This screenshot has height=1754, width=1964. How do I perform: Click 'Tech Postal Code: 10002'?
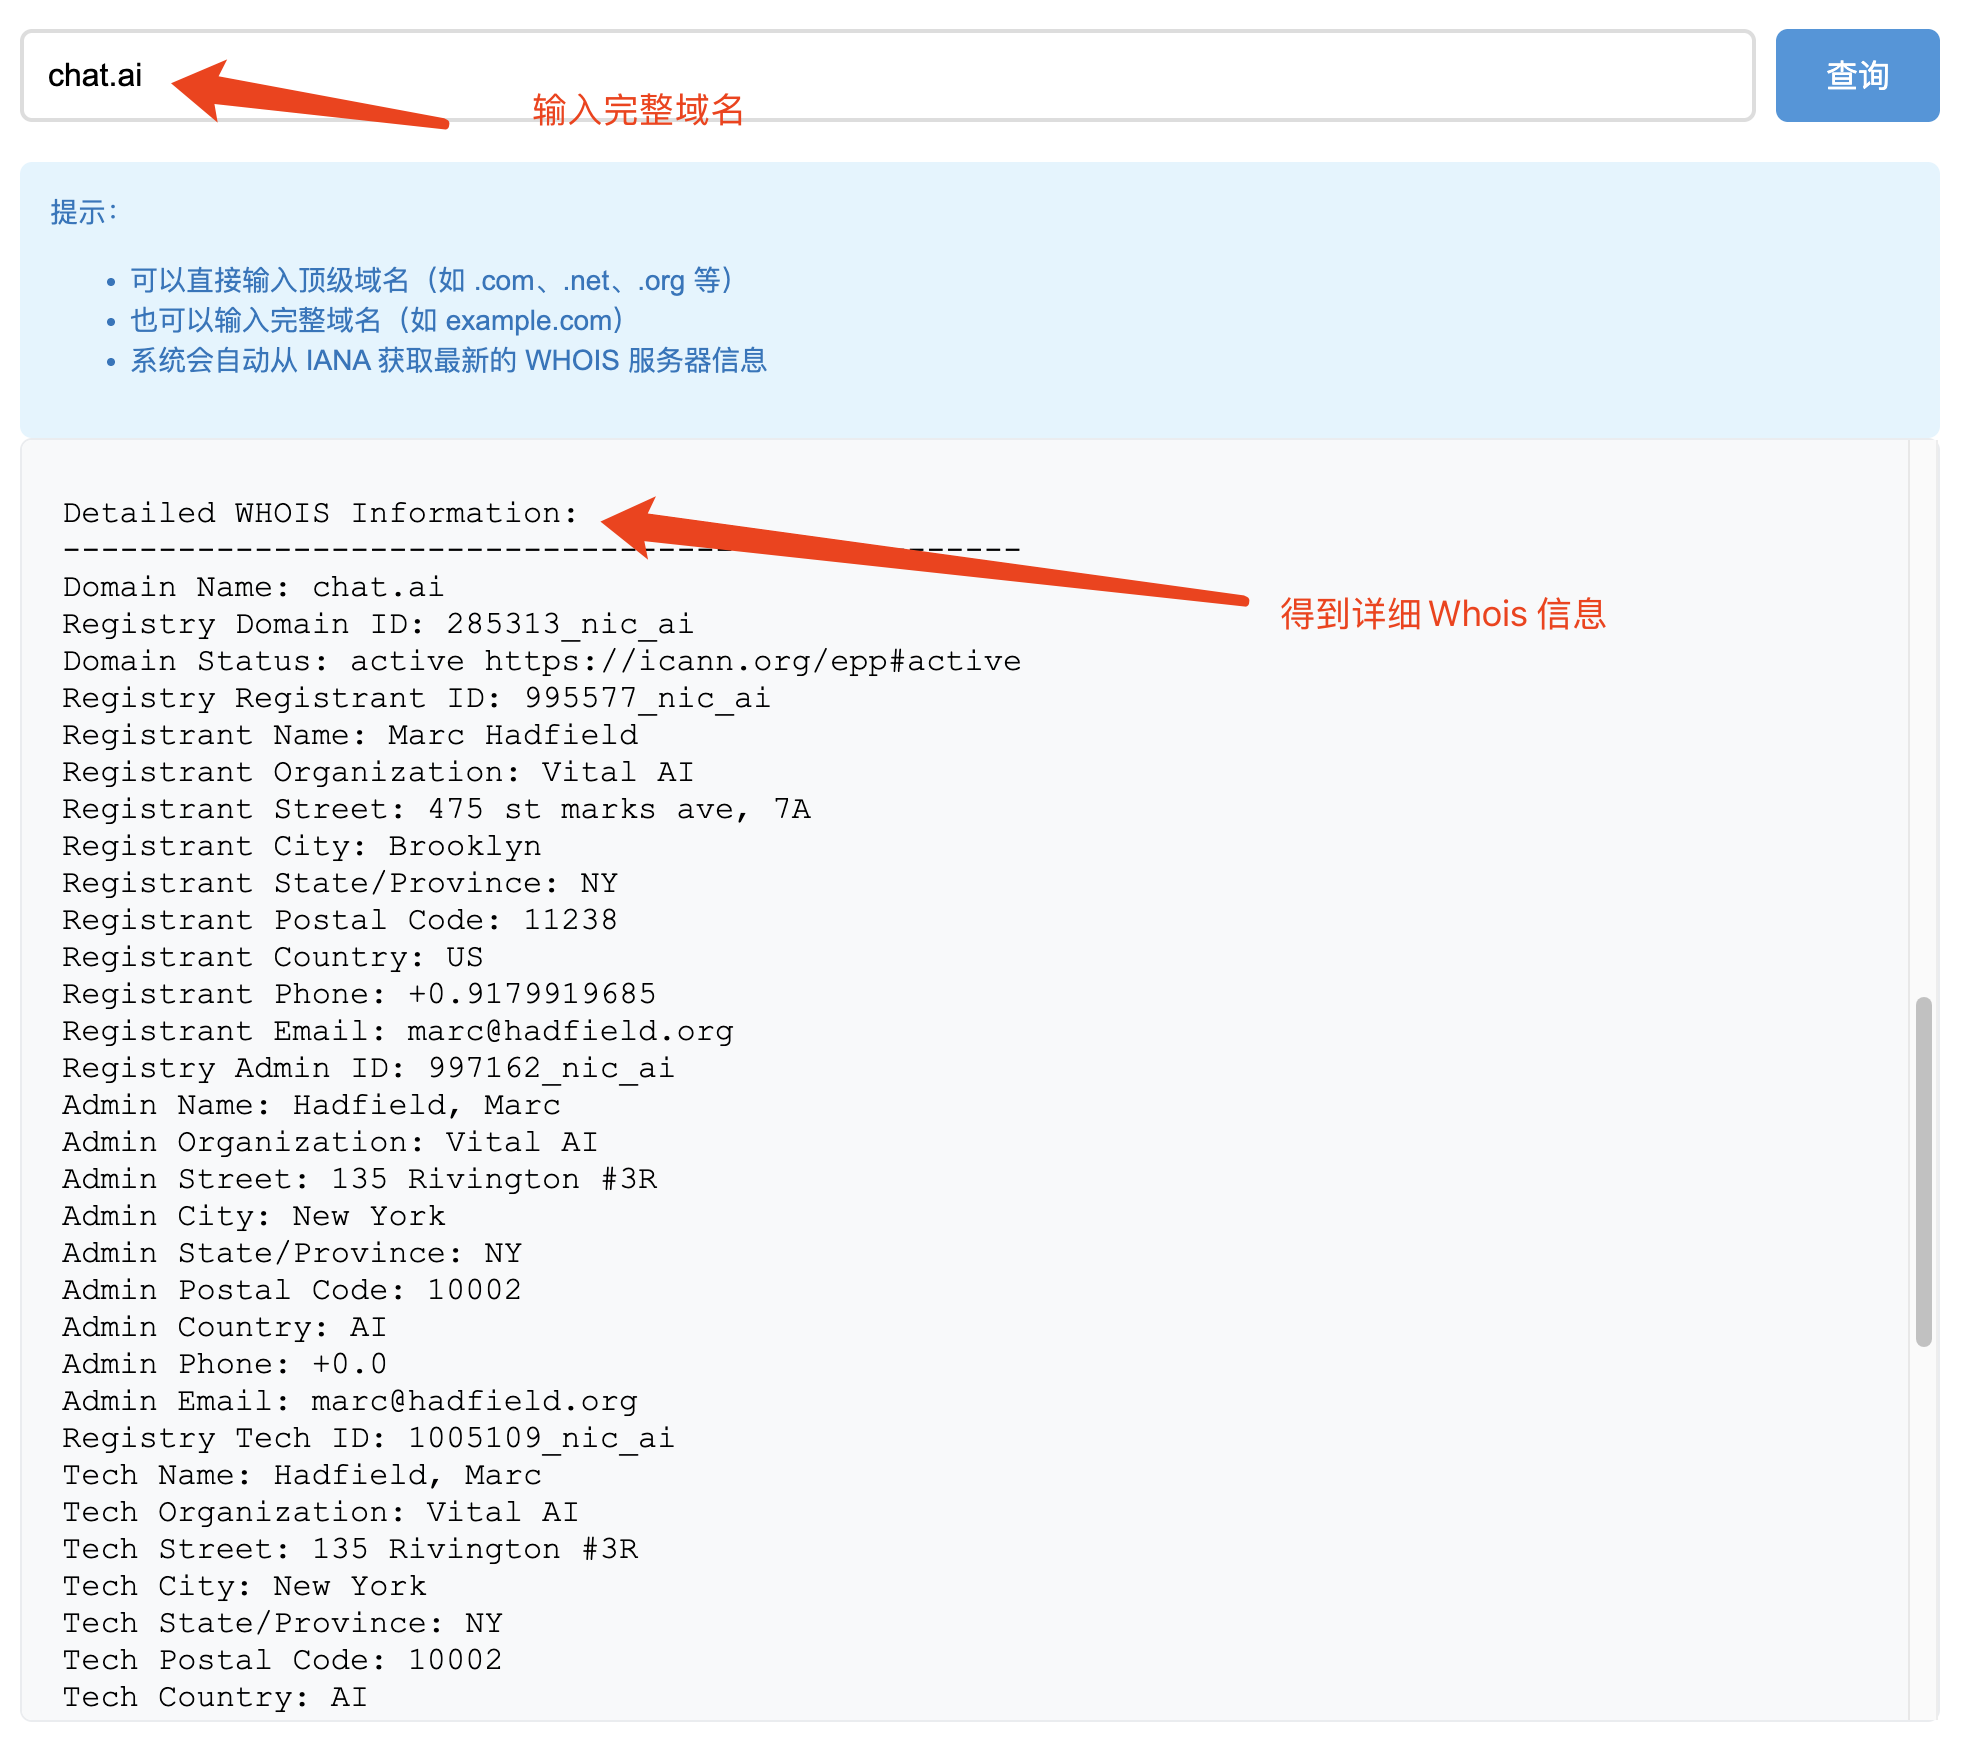pyautogui.click(x=282, y=1660)
